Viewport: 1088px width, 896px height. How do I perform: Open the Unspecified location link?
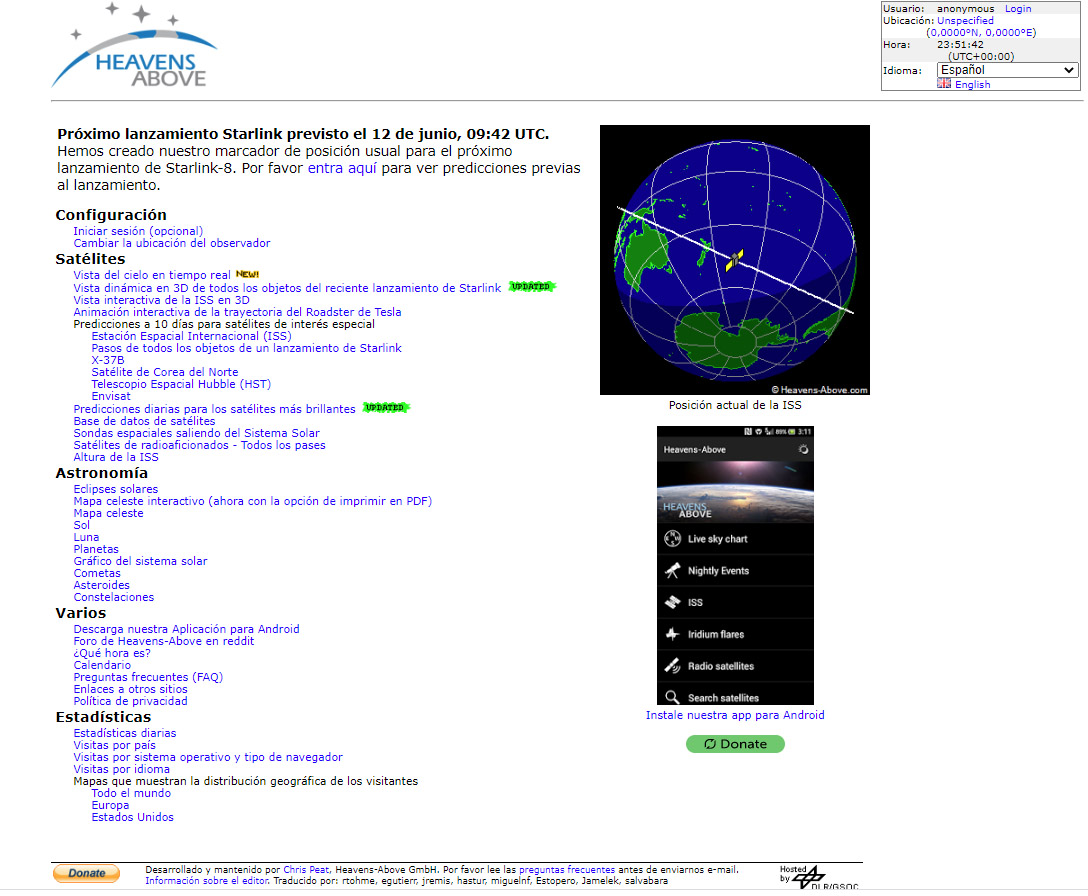coord(965,21)
